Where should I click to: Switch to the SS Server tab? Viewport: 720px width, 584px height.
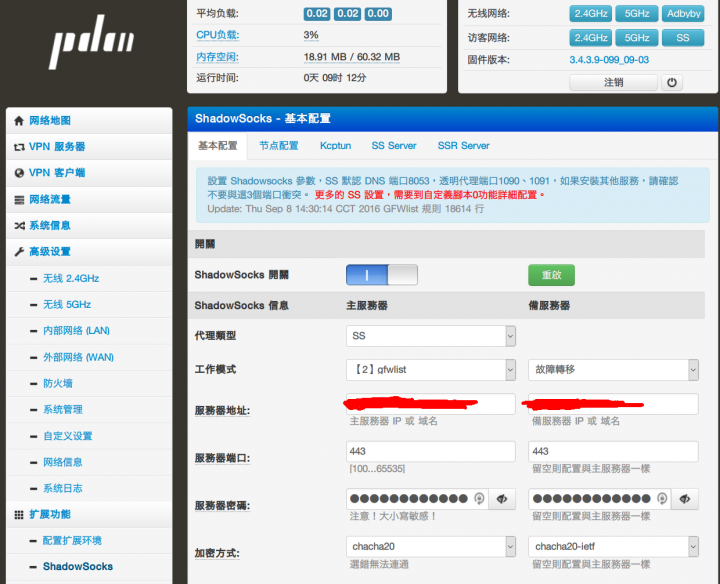coord(394,146)
